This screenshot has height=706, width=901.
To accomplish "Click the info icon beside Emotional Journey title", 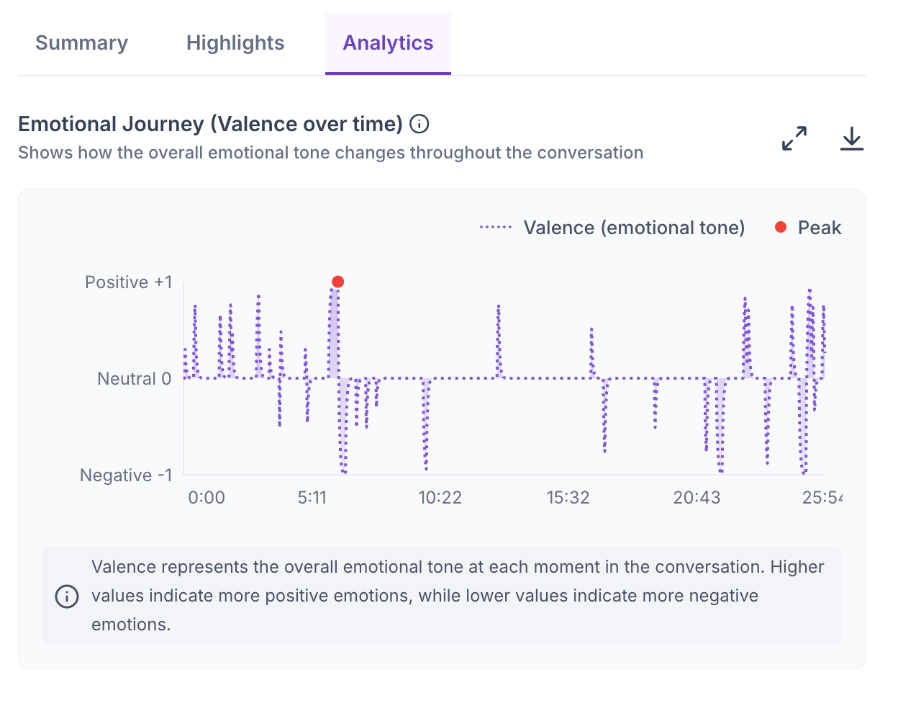I will click(419, 124).
